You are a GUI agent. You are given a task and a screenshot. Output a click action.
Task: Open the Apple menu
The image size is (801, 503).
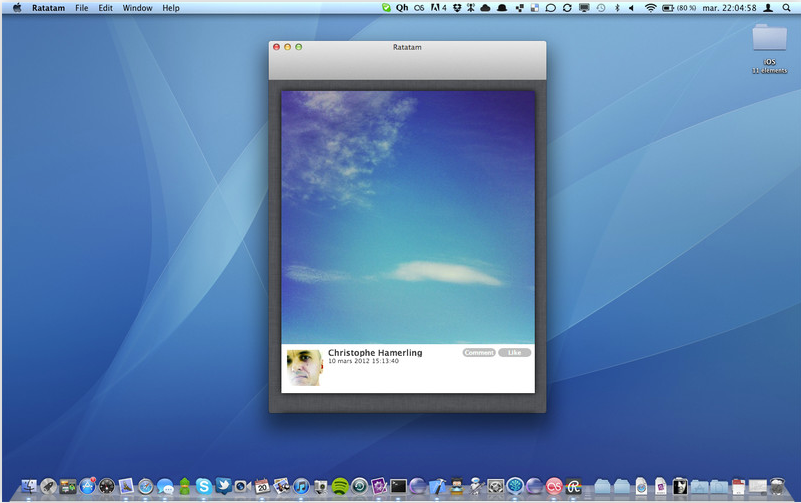[x=17, y=8]
